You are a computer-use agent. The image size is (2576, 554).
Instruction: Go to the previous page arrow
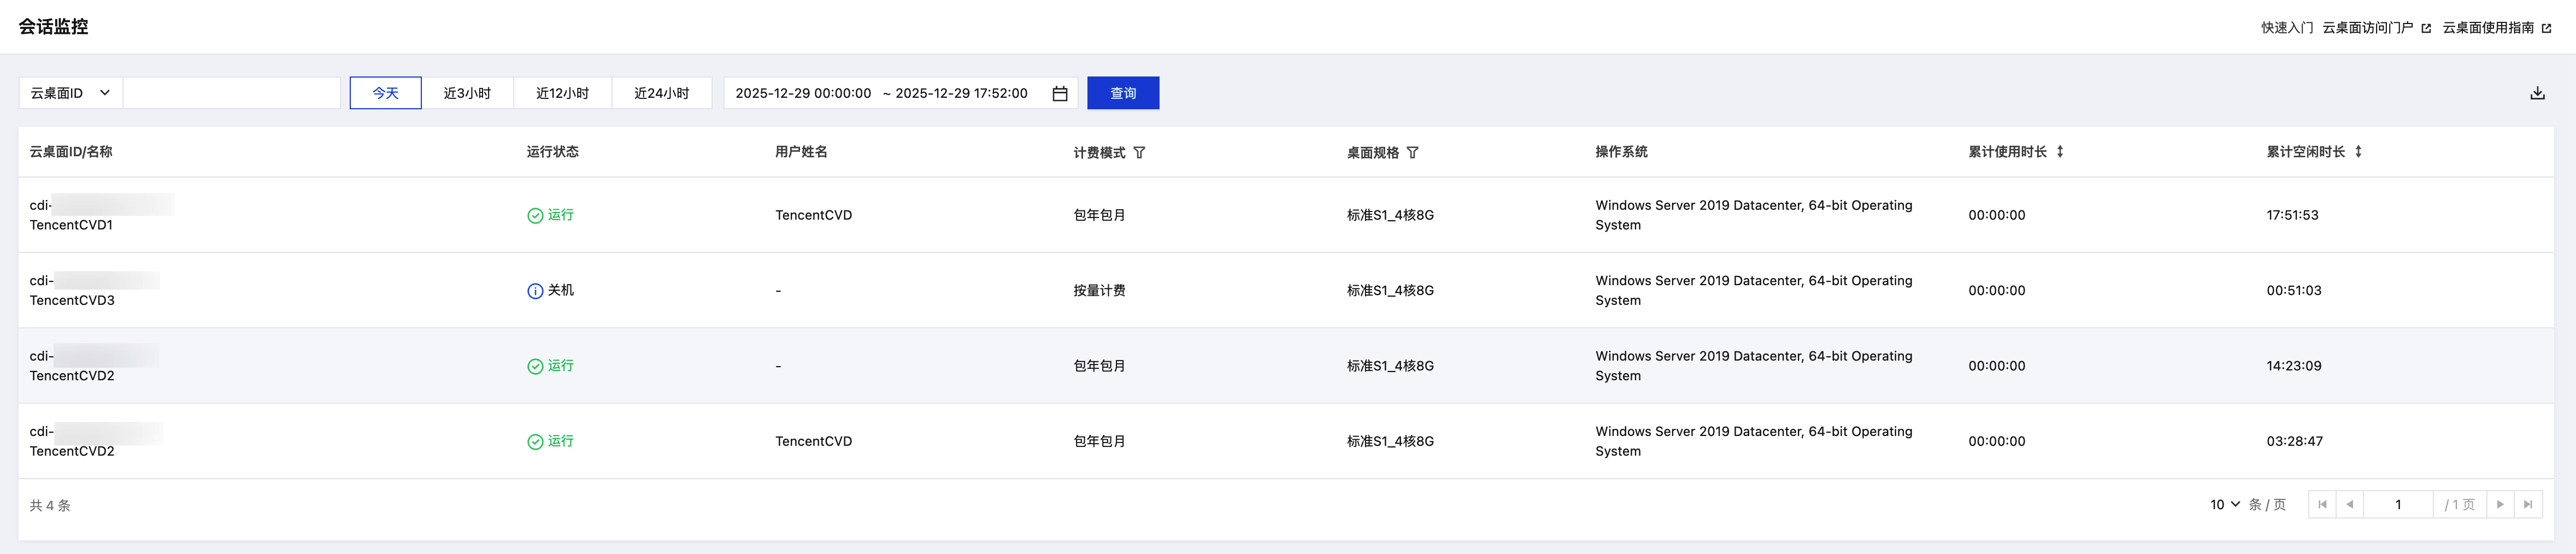pos(2349,505)
